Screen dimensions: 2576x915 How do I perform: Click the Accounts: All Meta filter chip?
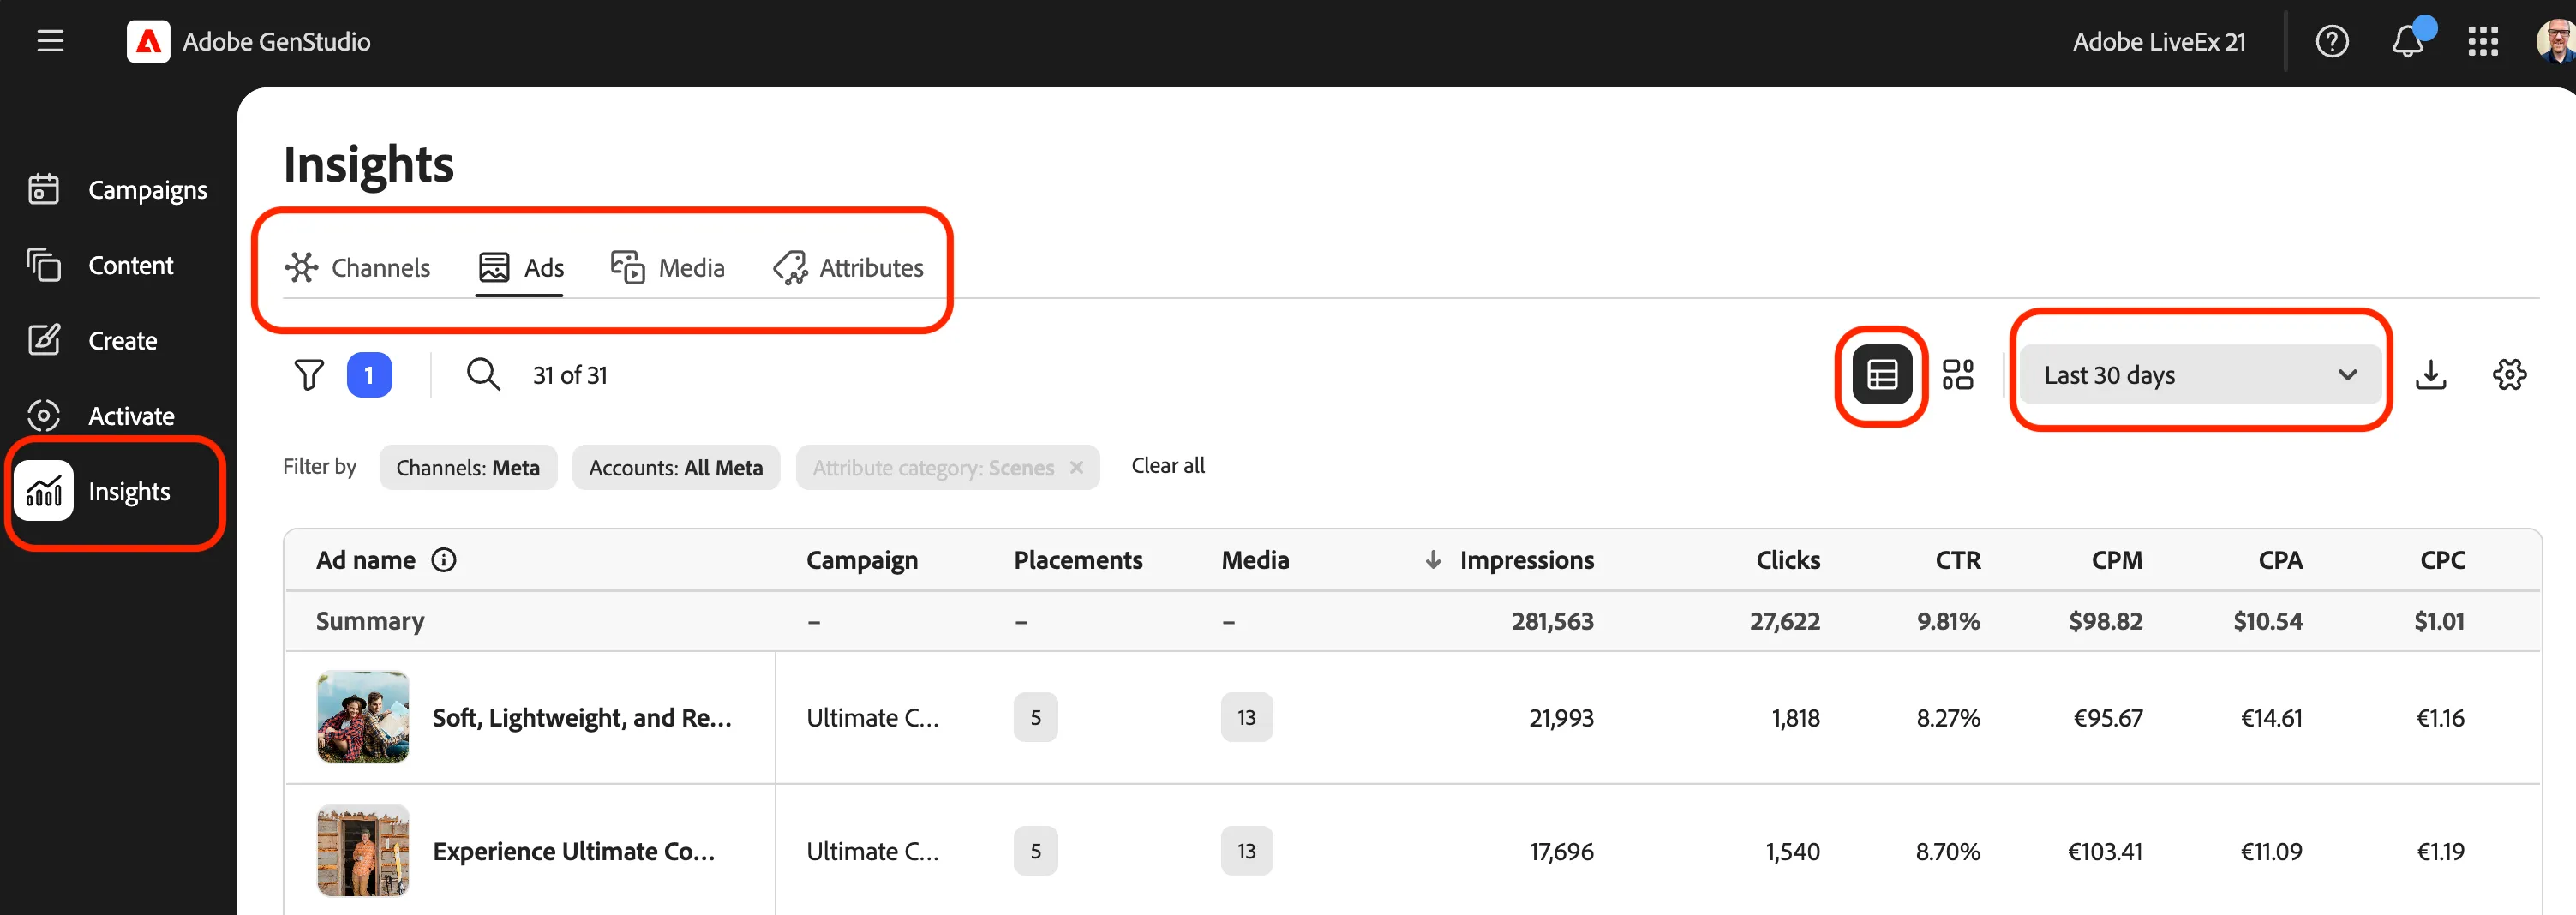(676, 467)
